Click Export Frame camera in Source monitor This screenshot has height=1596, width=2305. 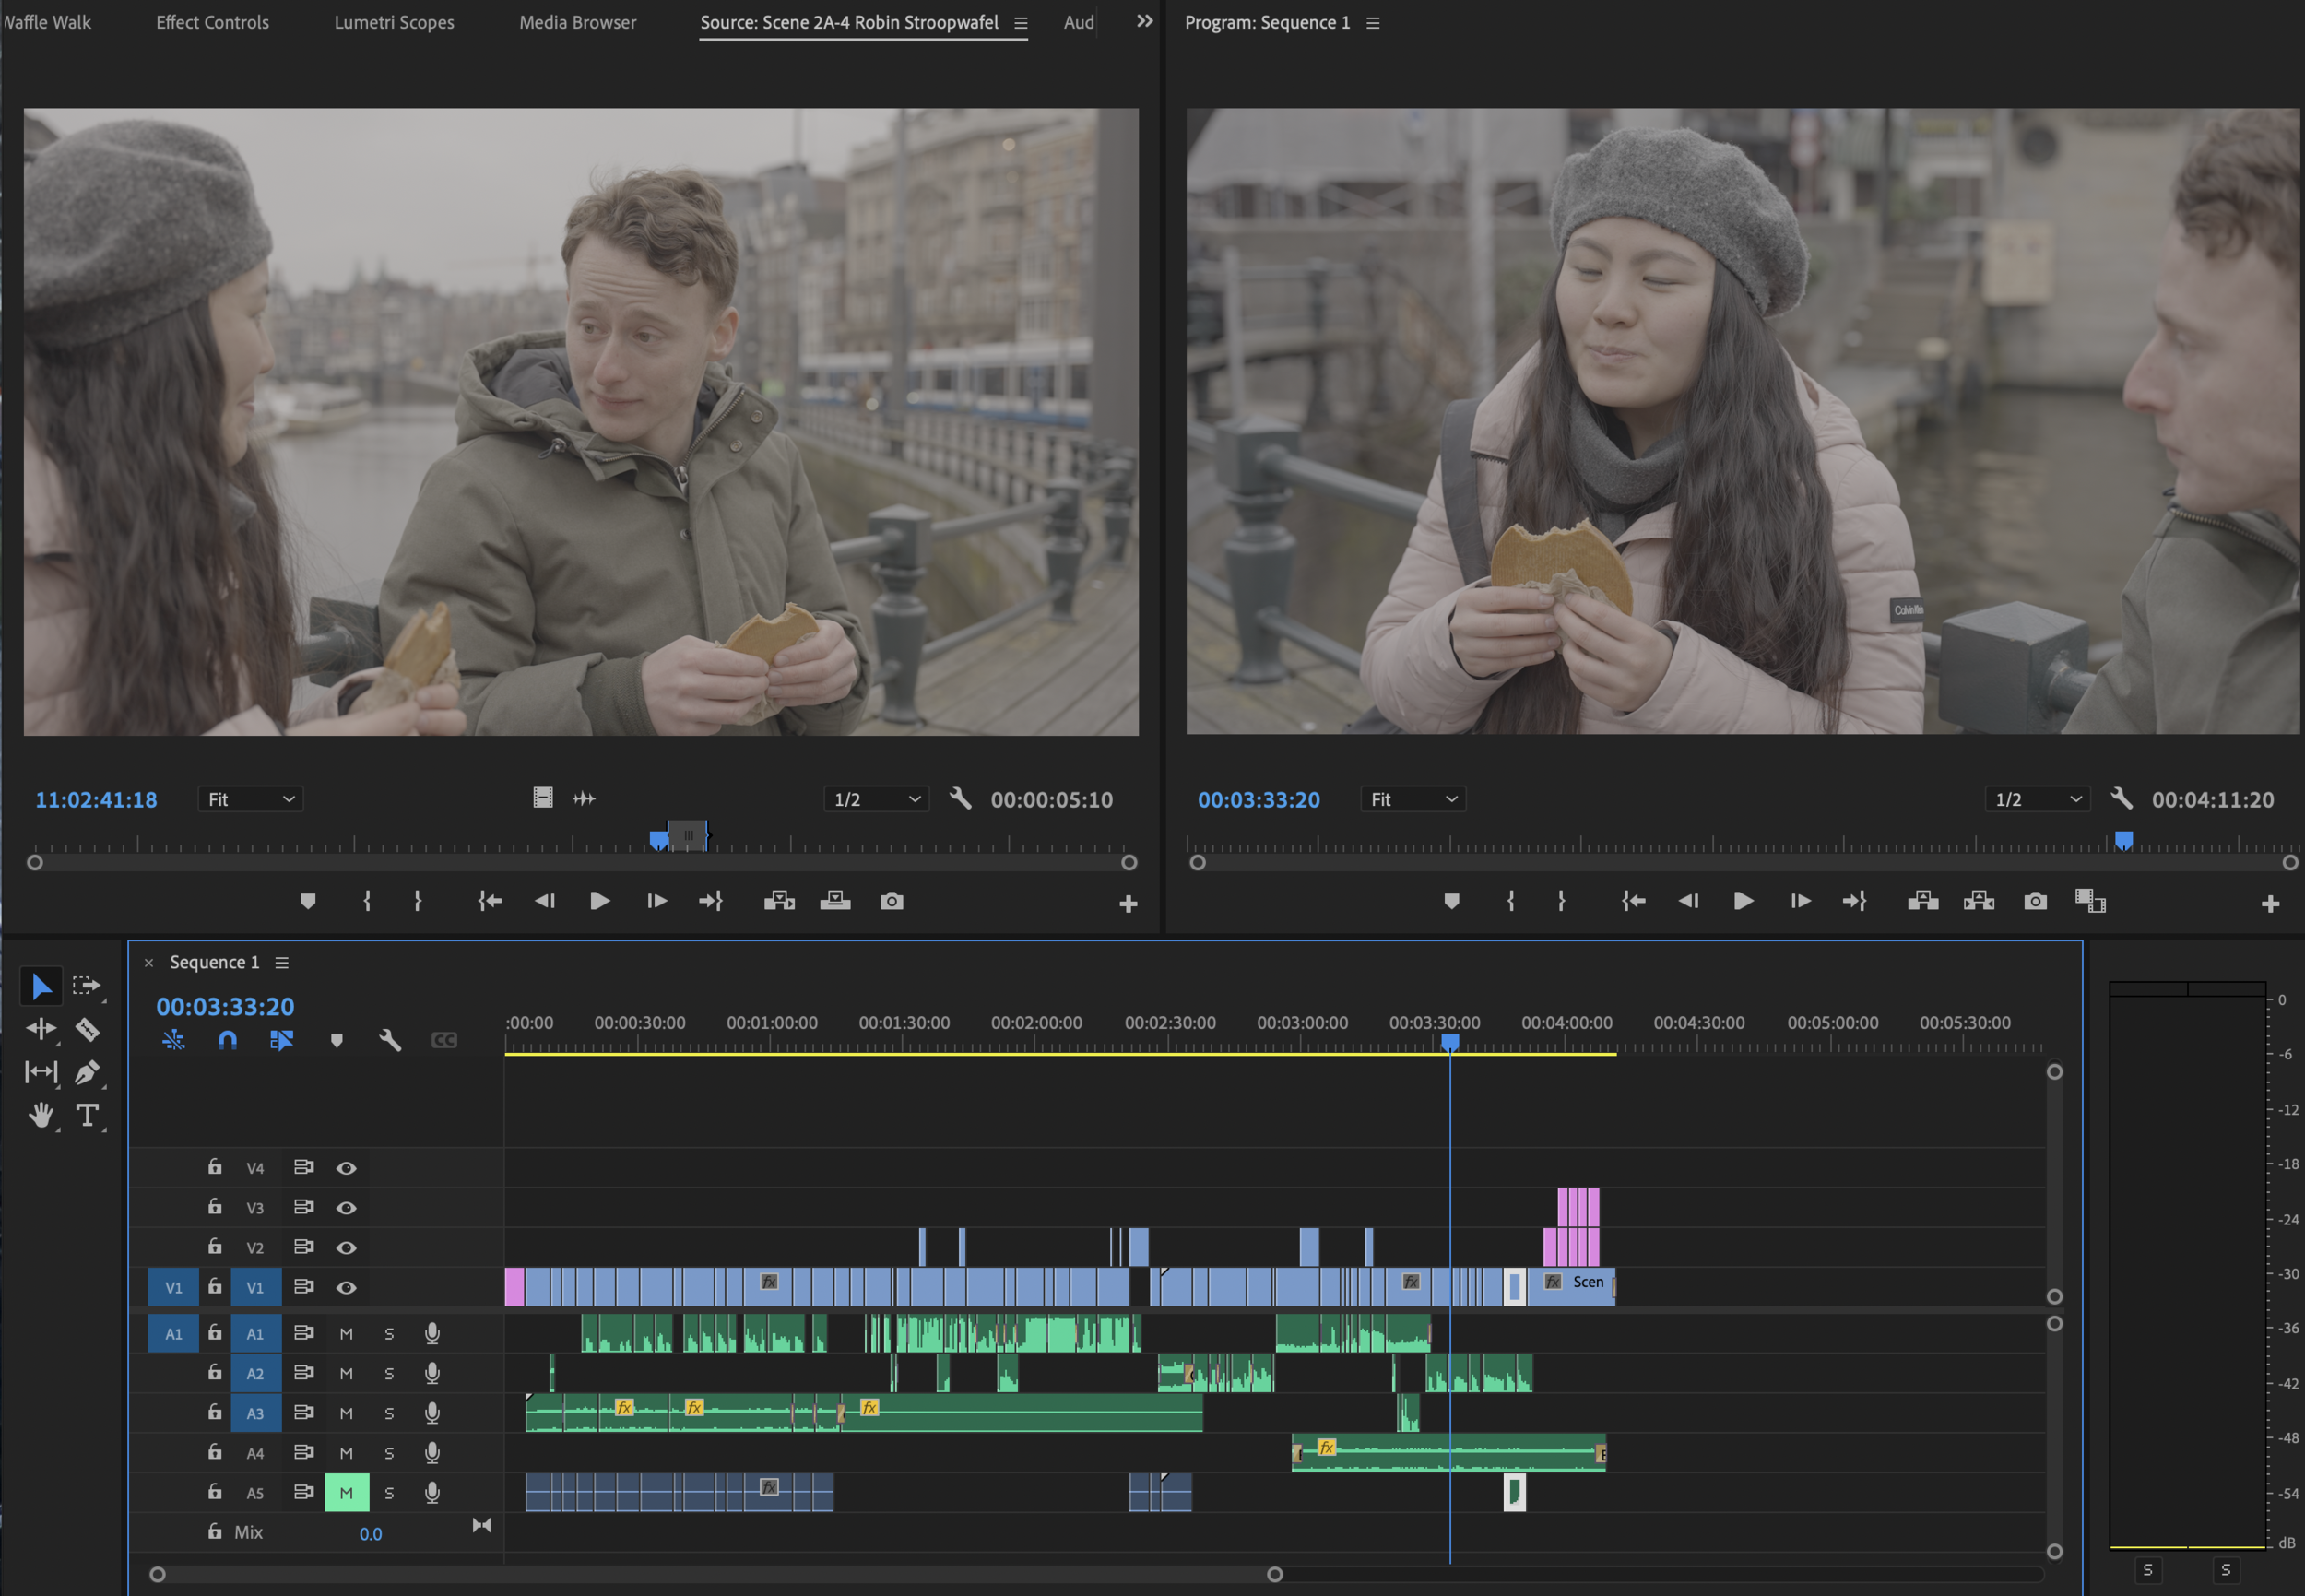[x=891, y=901]
